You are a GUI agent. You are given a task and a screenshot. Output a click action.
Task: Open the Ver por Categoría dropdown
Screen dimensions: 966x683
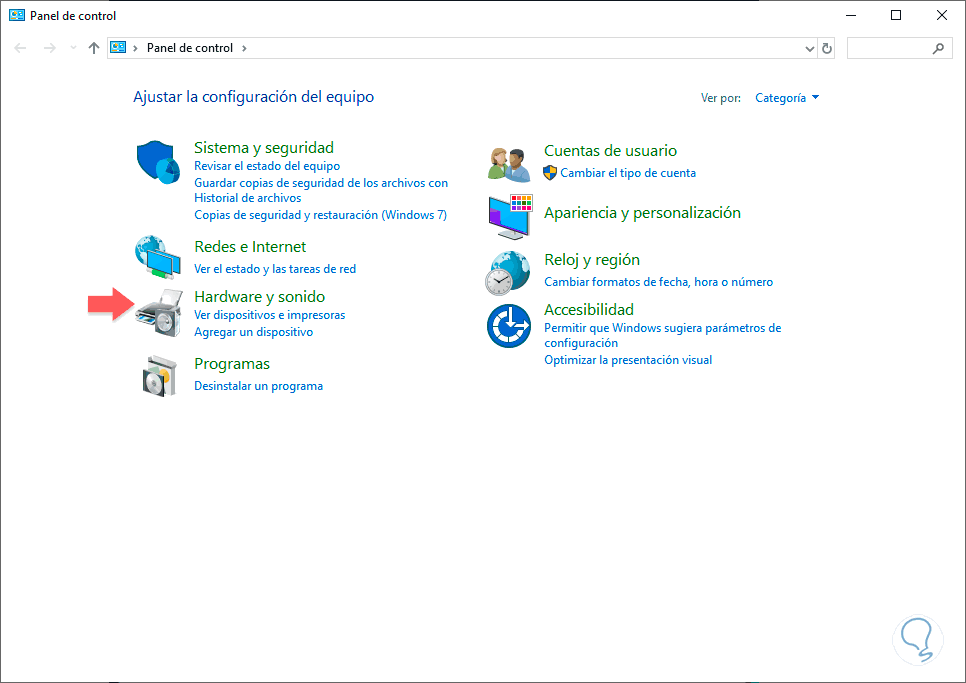(787, 98)
